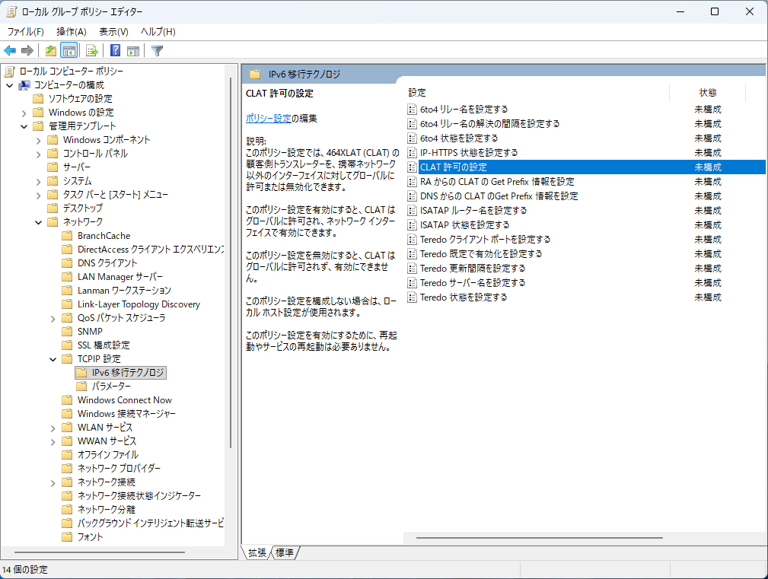768x579 pixels.
Task: Expand the コントロール パネル node
Action: 39,154
